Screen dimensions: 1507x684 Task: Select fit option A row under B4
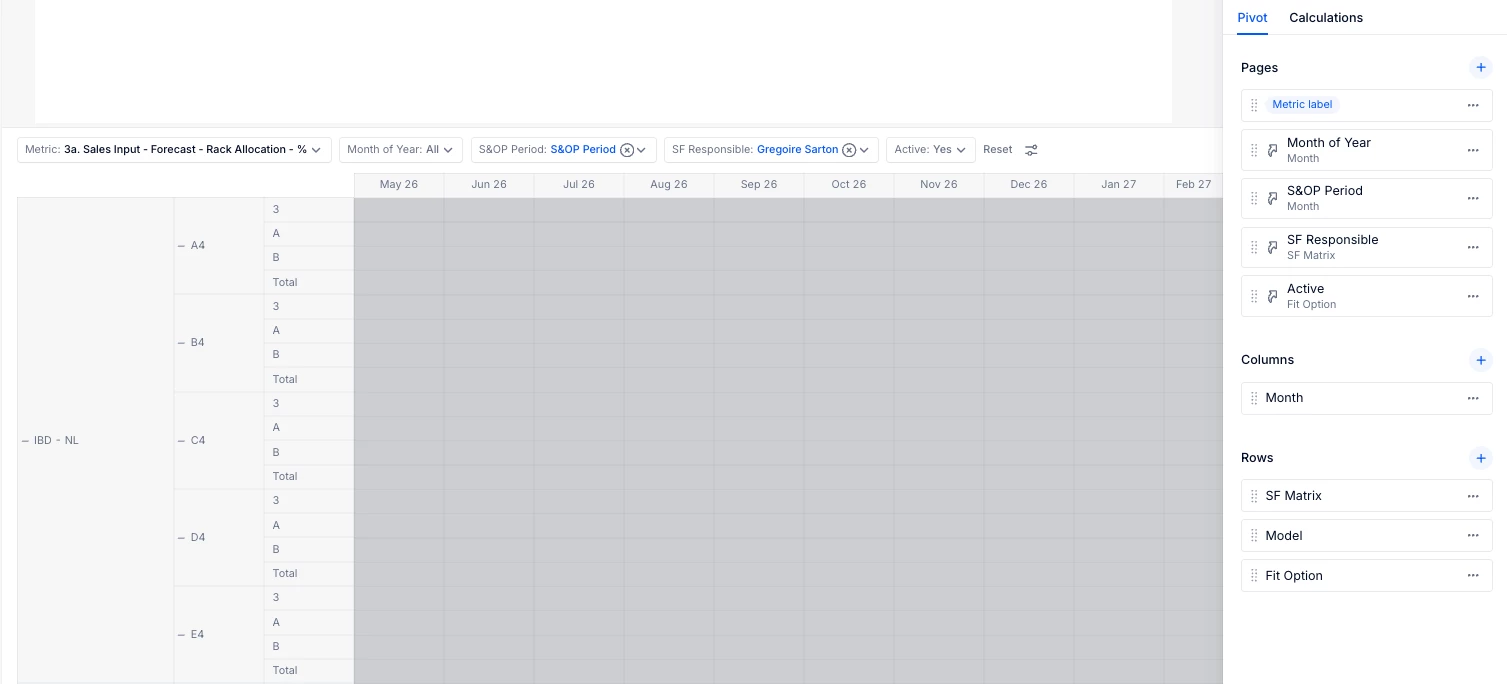(x=309, y=331)
